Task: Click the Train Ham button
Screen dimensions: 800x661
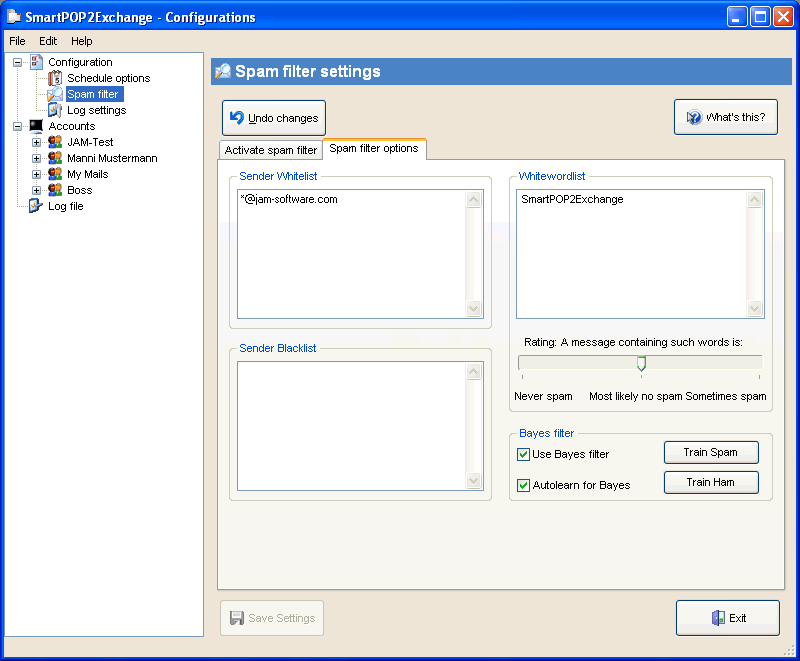Action: click(x=711, y=482)
